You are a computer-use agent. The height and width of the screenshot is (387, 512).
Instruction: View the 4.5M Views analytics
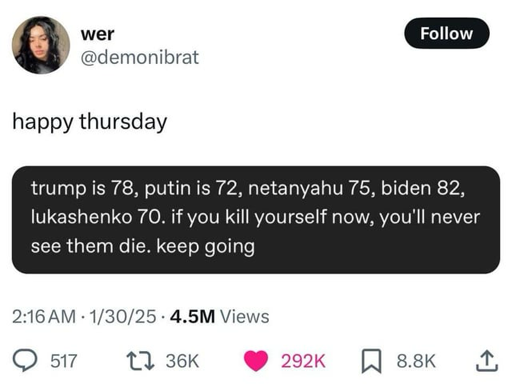pos(220,316)
